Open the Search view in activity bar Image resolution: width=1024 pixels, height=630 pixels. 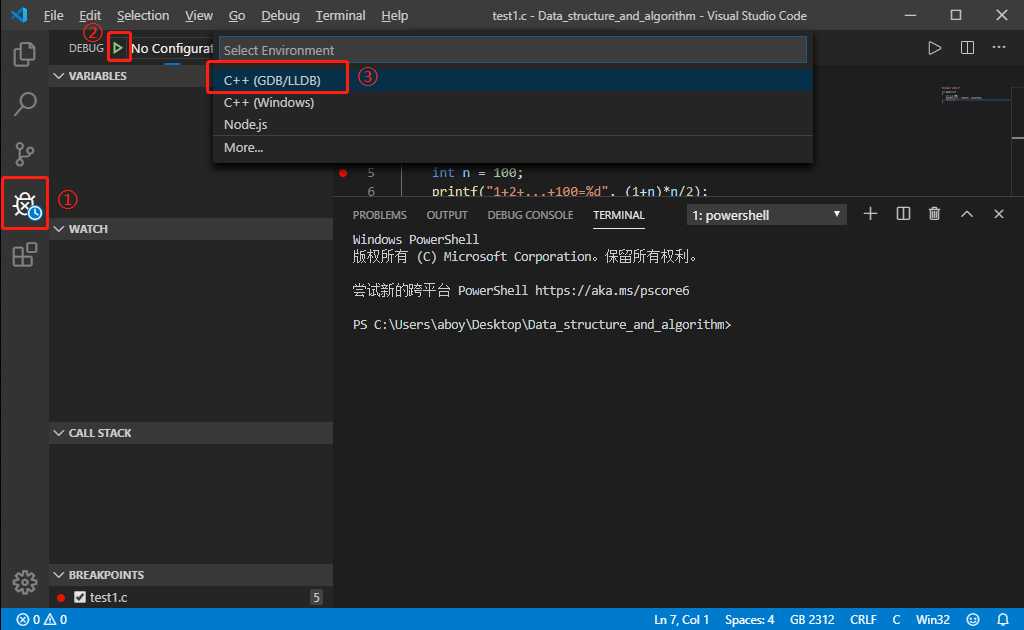[x=24, y=104]
